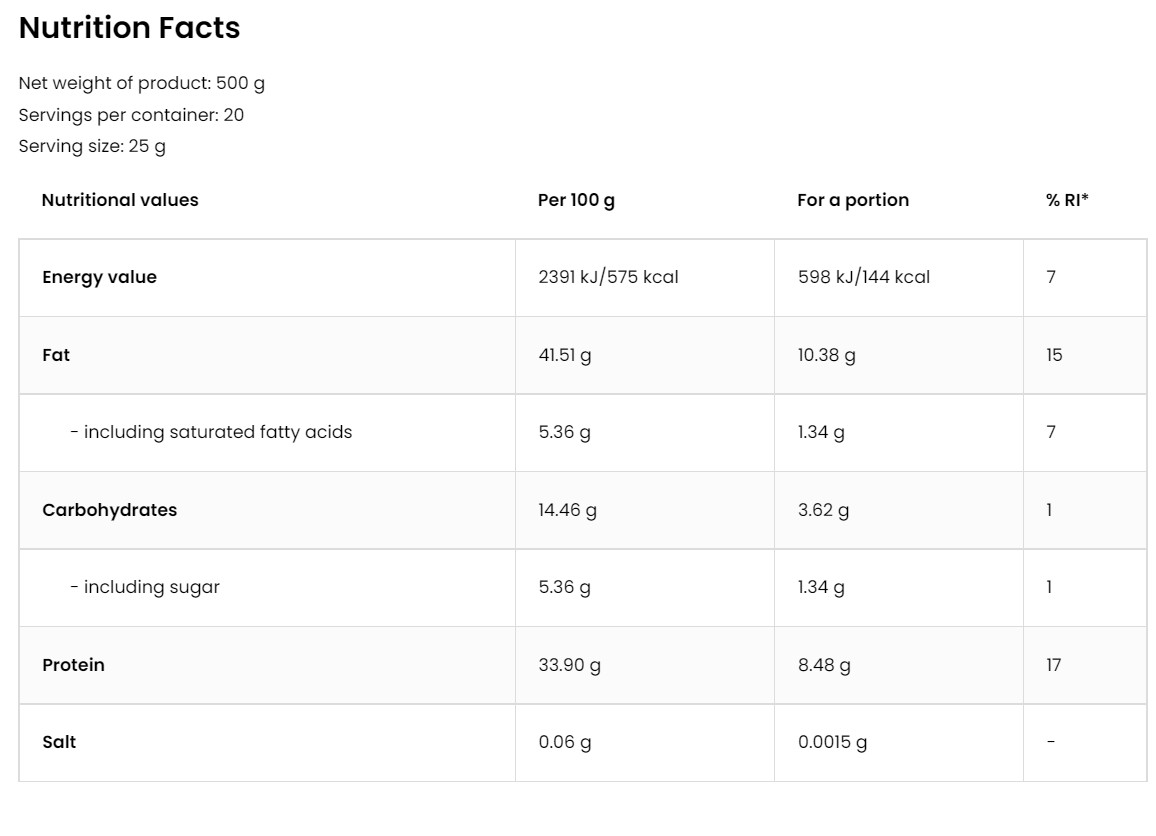Select the 14.46 g carbohydrates value
Screen dimensions: 1156x836
pos(567,510)
